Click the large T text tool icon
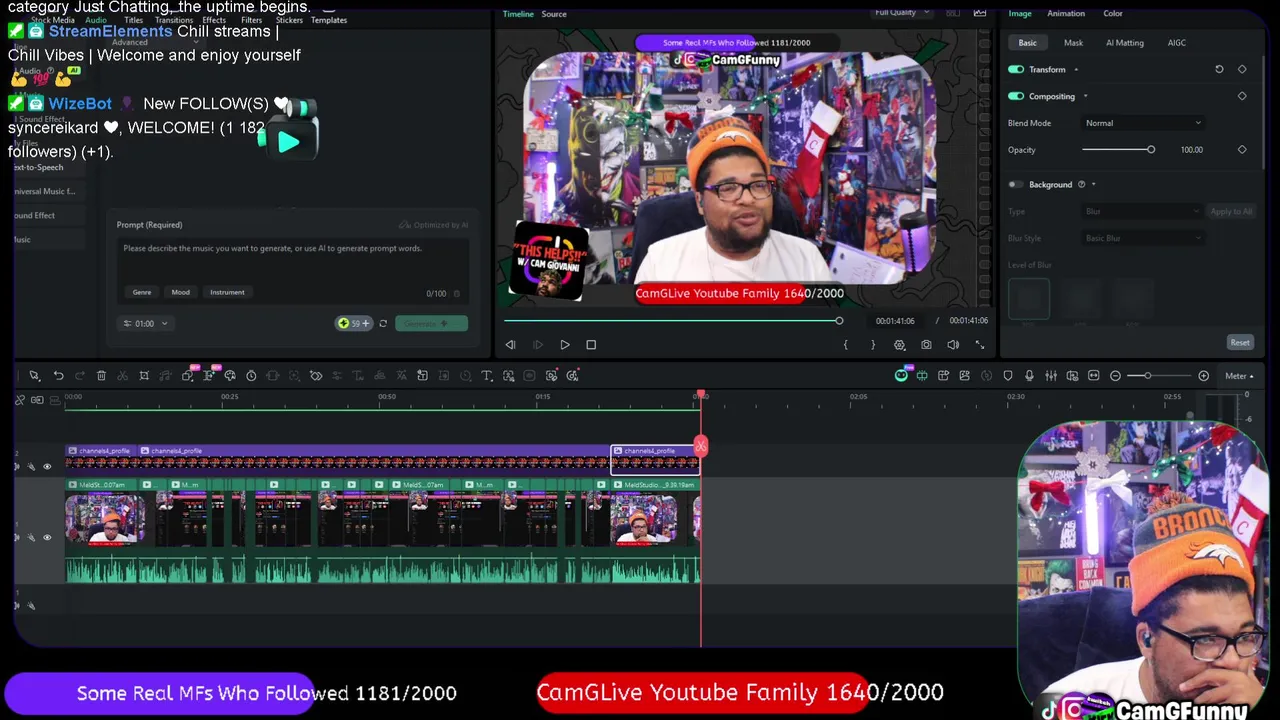Image resolution: width=1280 pixels, height=720 pixels. pyautogui.click(x=487, y=375)
